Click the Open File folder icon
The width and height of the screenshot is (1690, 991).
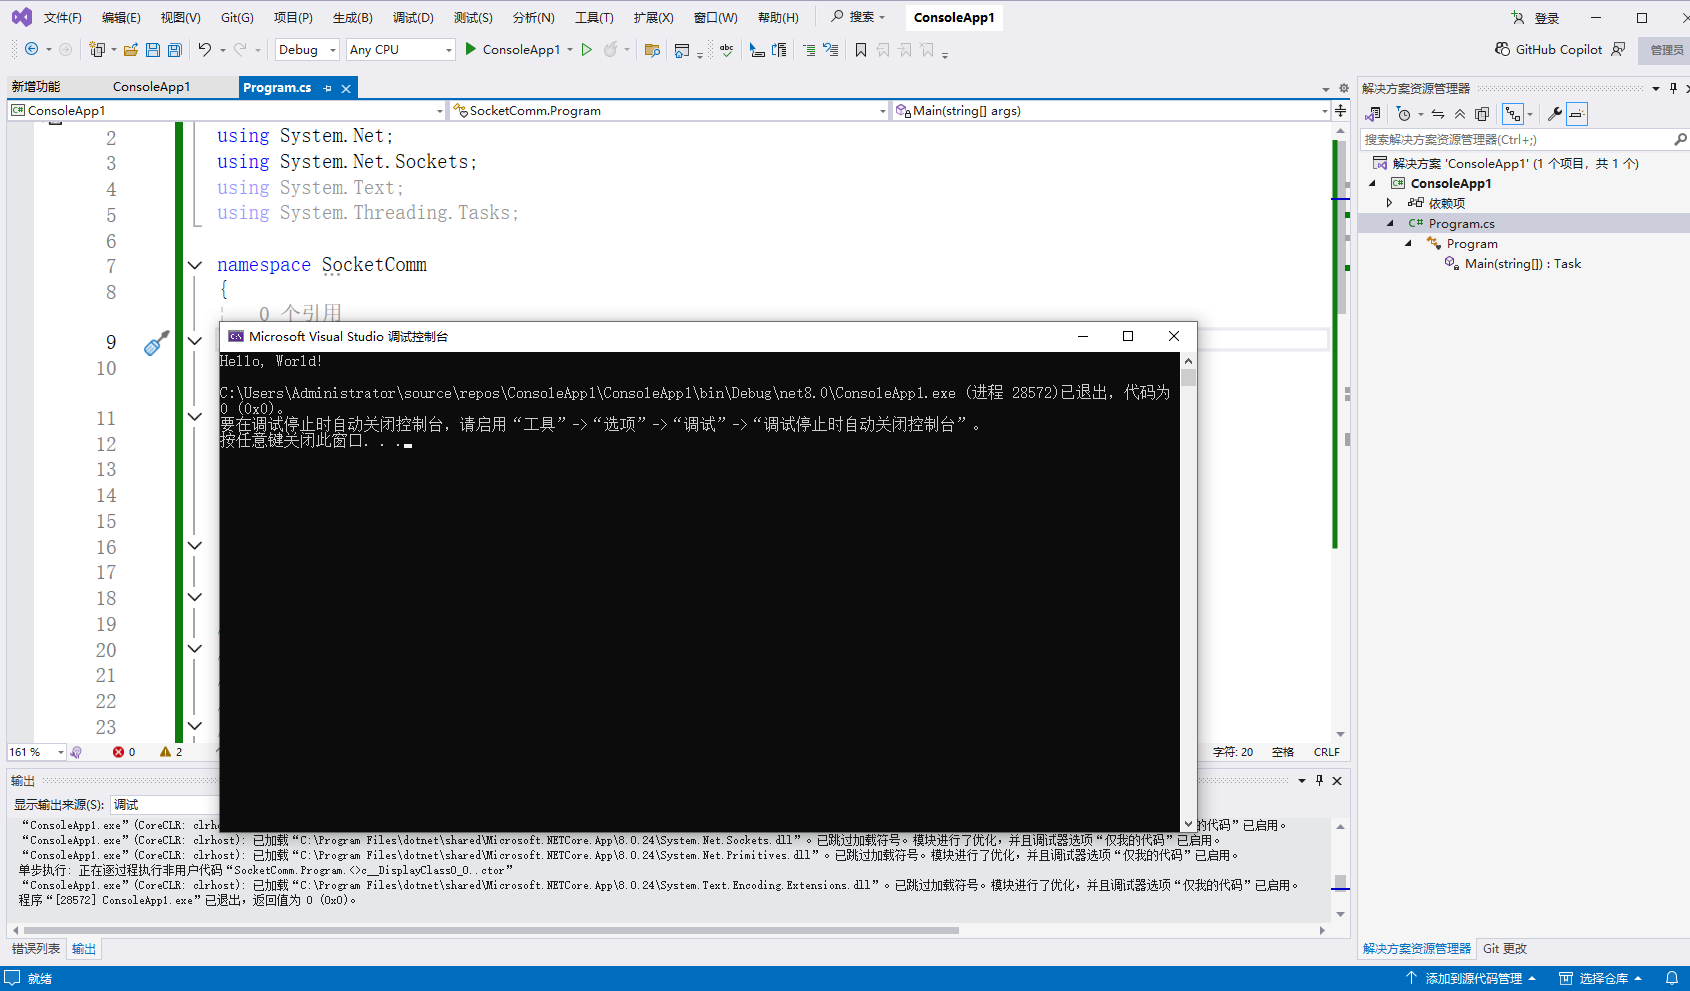(131, 49)
